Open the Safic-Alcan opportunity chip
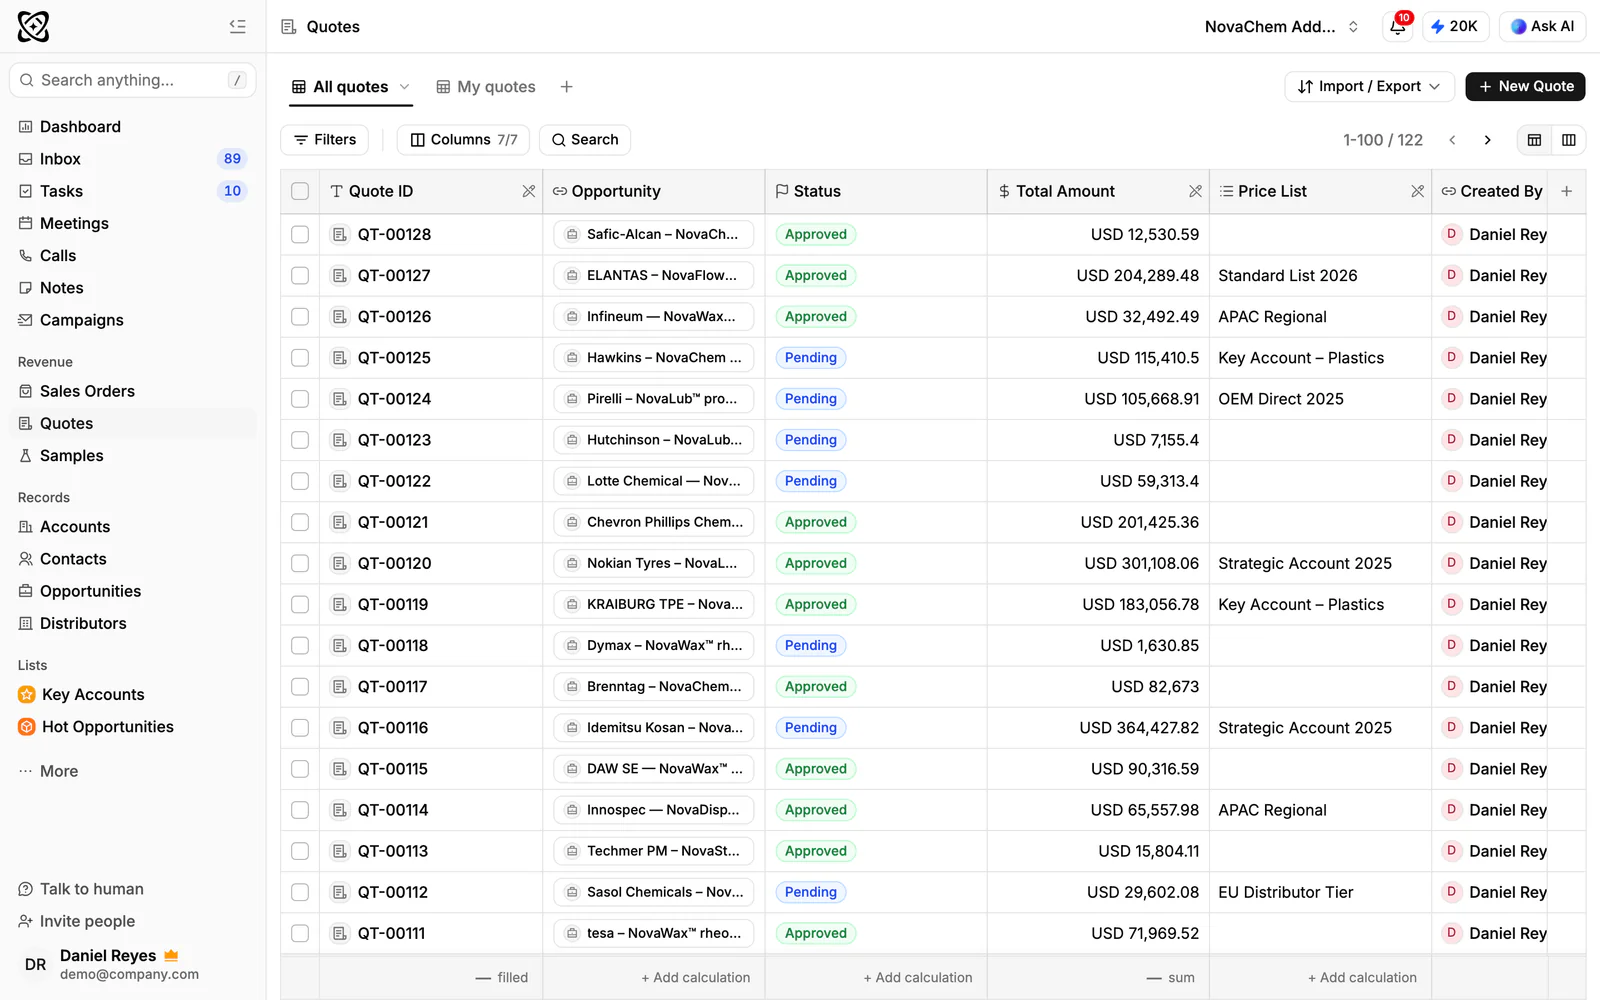Viewport: 1600px width, 1000px height. 653,234
